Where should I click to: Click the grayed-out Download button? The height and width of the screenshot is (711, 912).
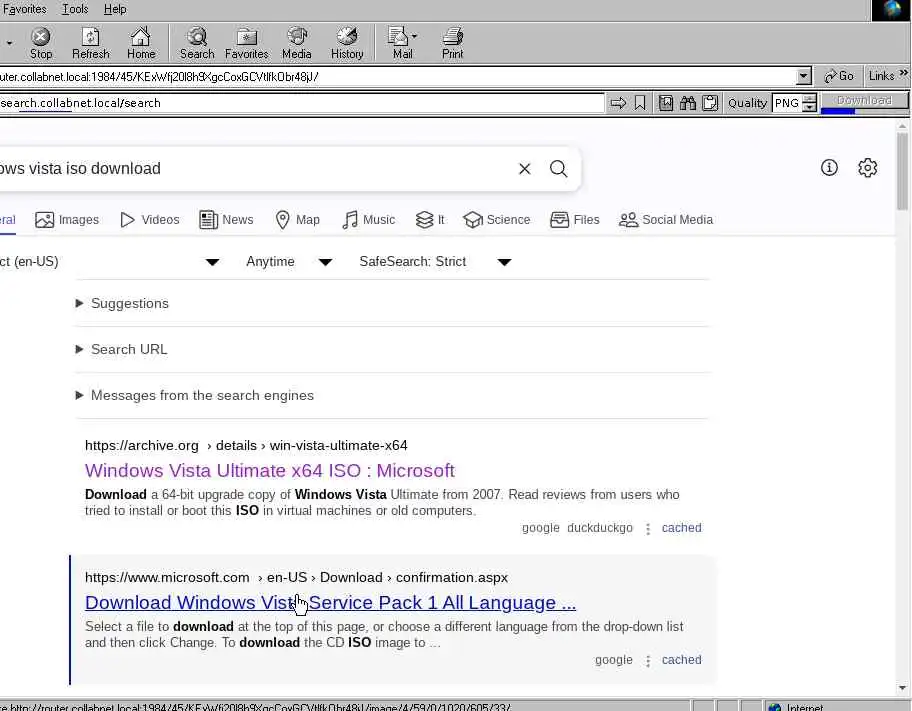point(864,101)
